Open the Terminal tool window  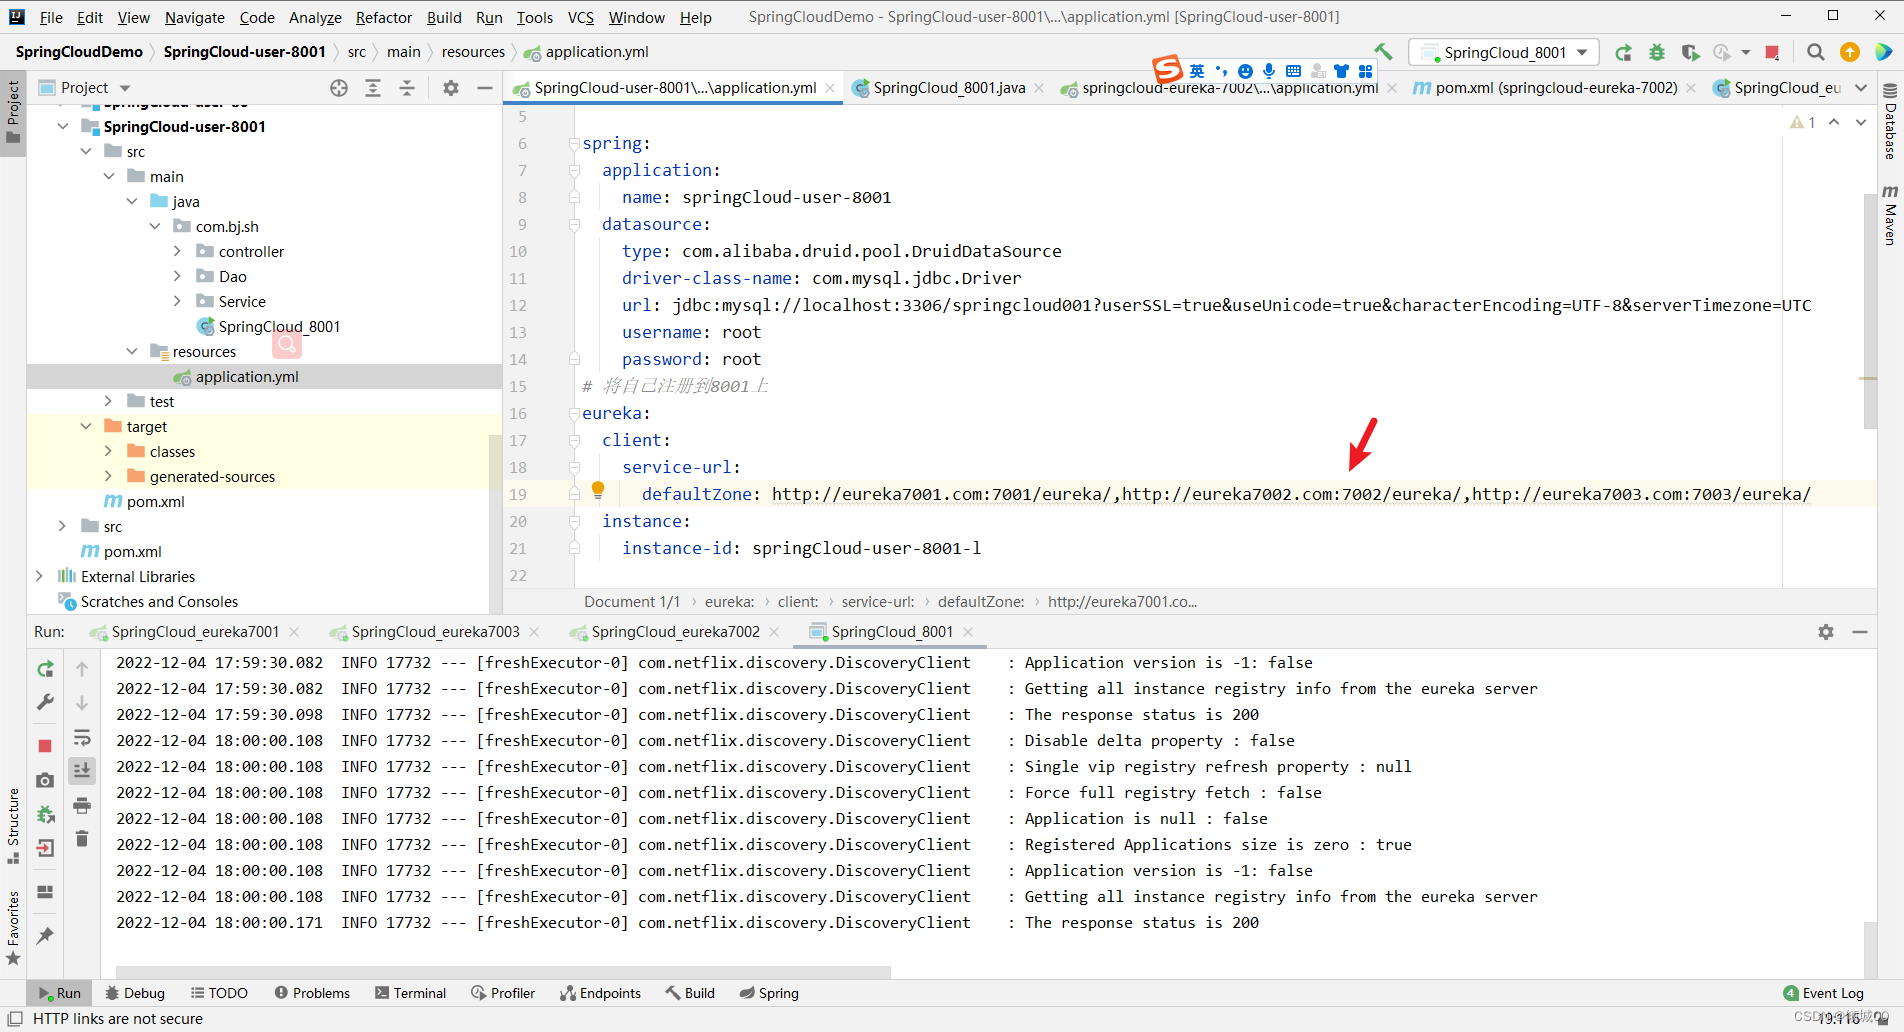click(411, 993)
